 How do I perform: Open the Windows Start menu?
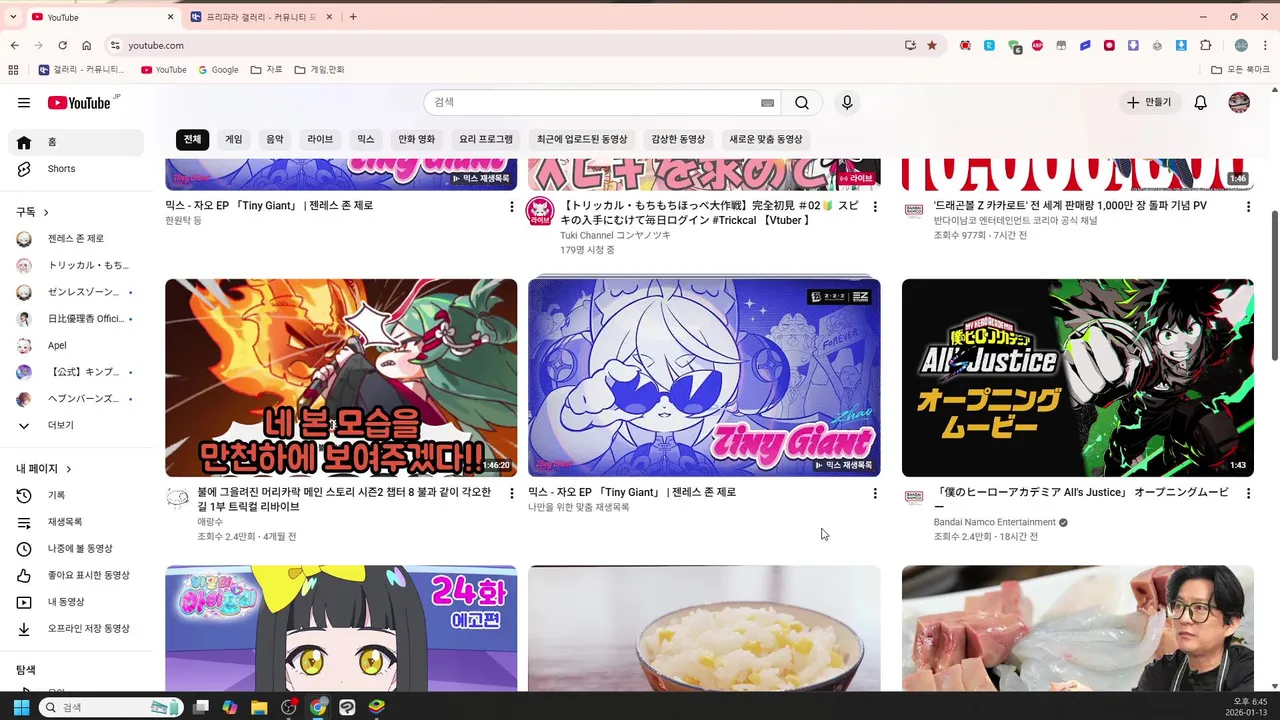coord(21,707)
